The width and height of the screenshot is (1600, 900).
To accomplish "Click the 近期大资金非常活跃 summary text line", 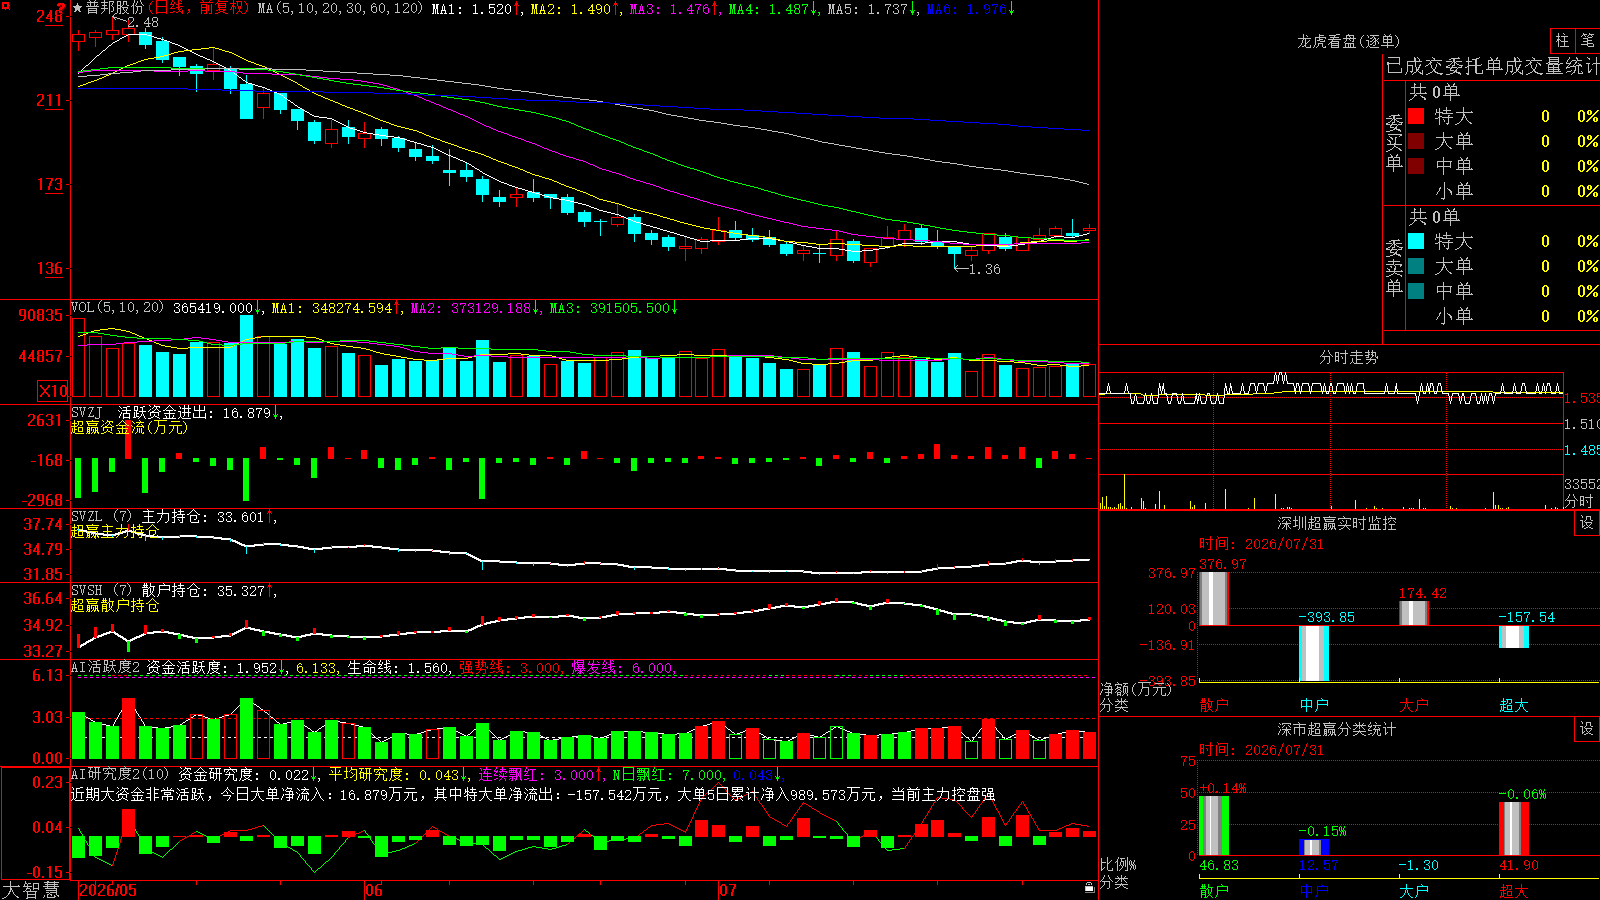I will (533, 794).
